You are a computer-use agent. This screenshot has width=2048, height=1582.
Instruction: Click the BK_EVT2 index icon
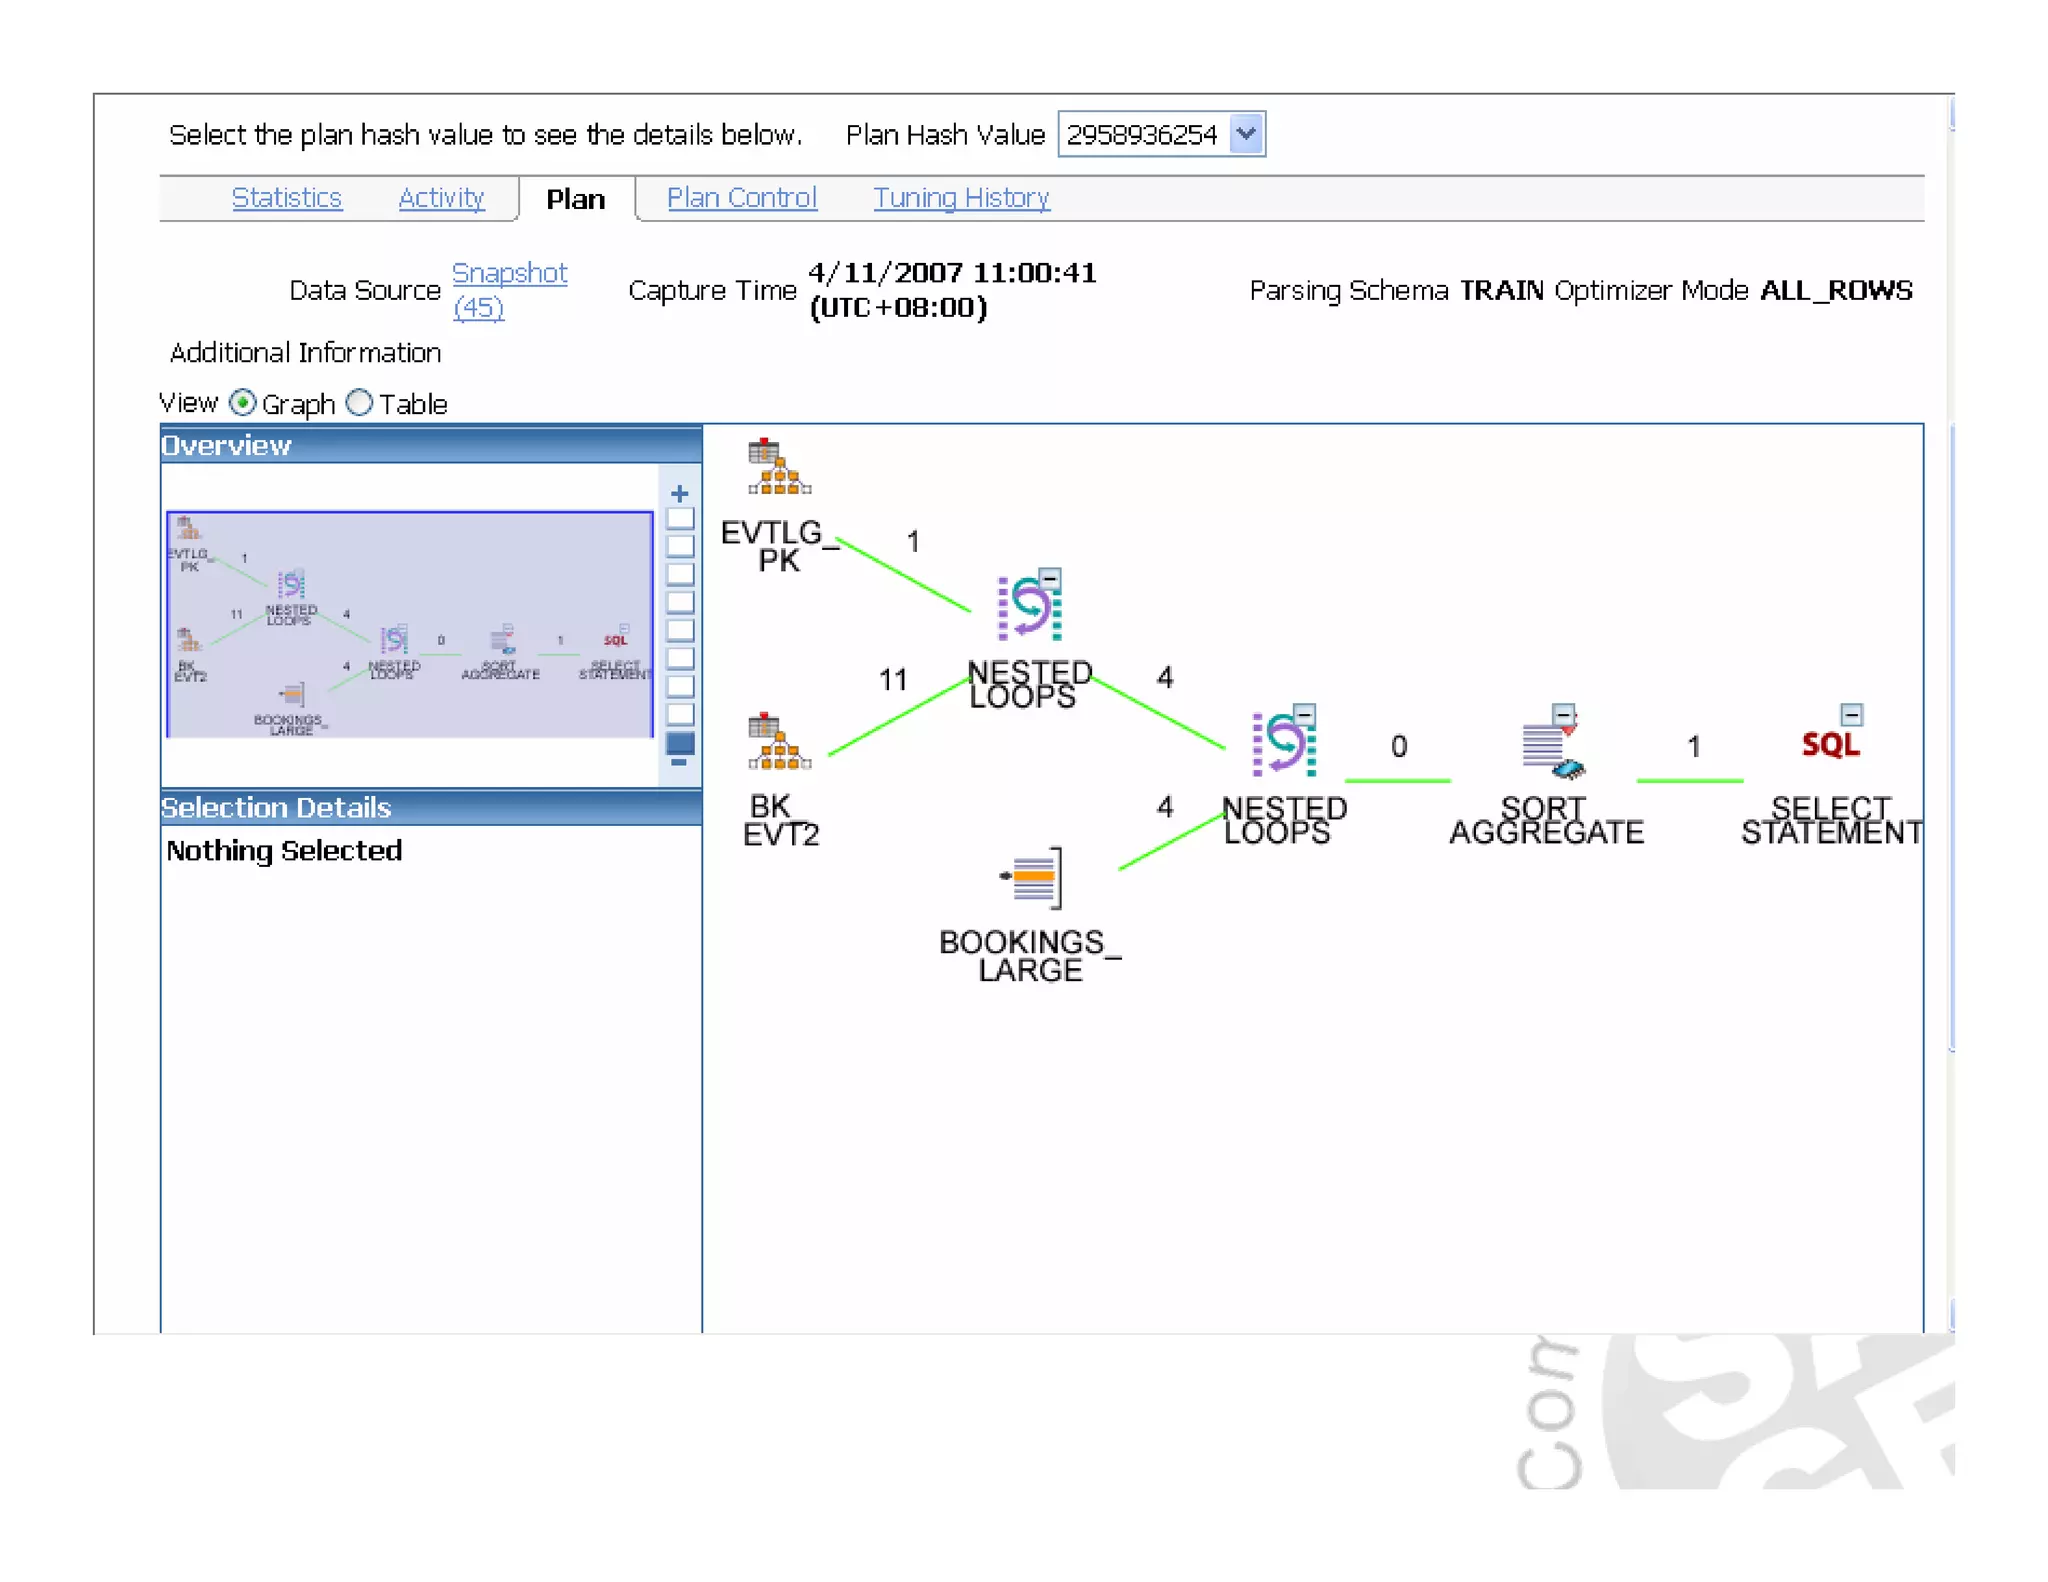tap(778, 742)
